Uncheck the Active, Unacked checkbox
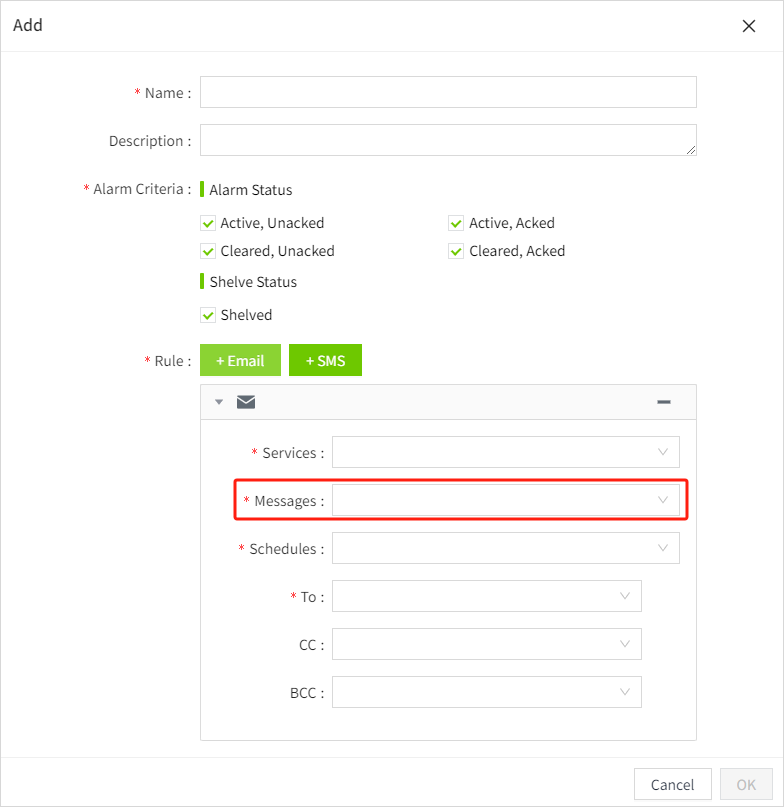 tap(208, 223)
